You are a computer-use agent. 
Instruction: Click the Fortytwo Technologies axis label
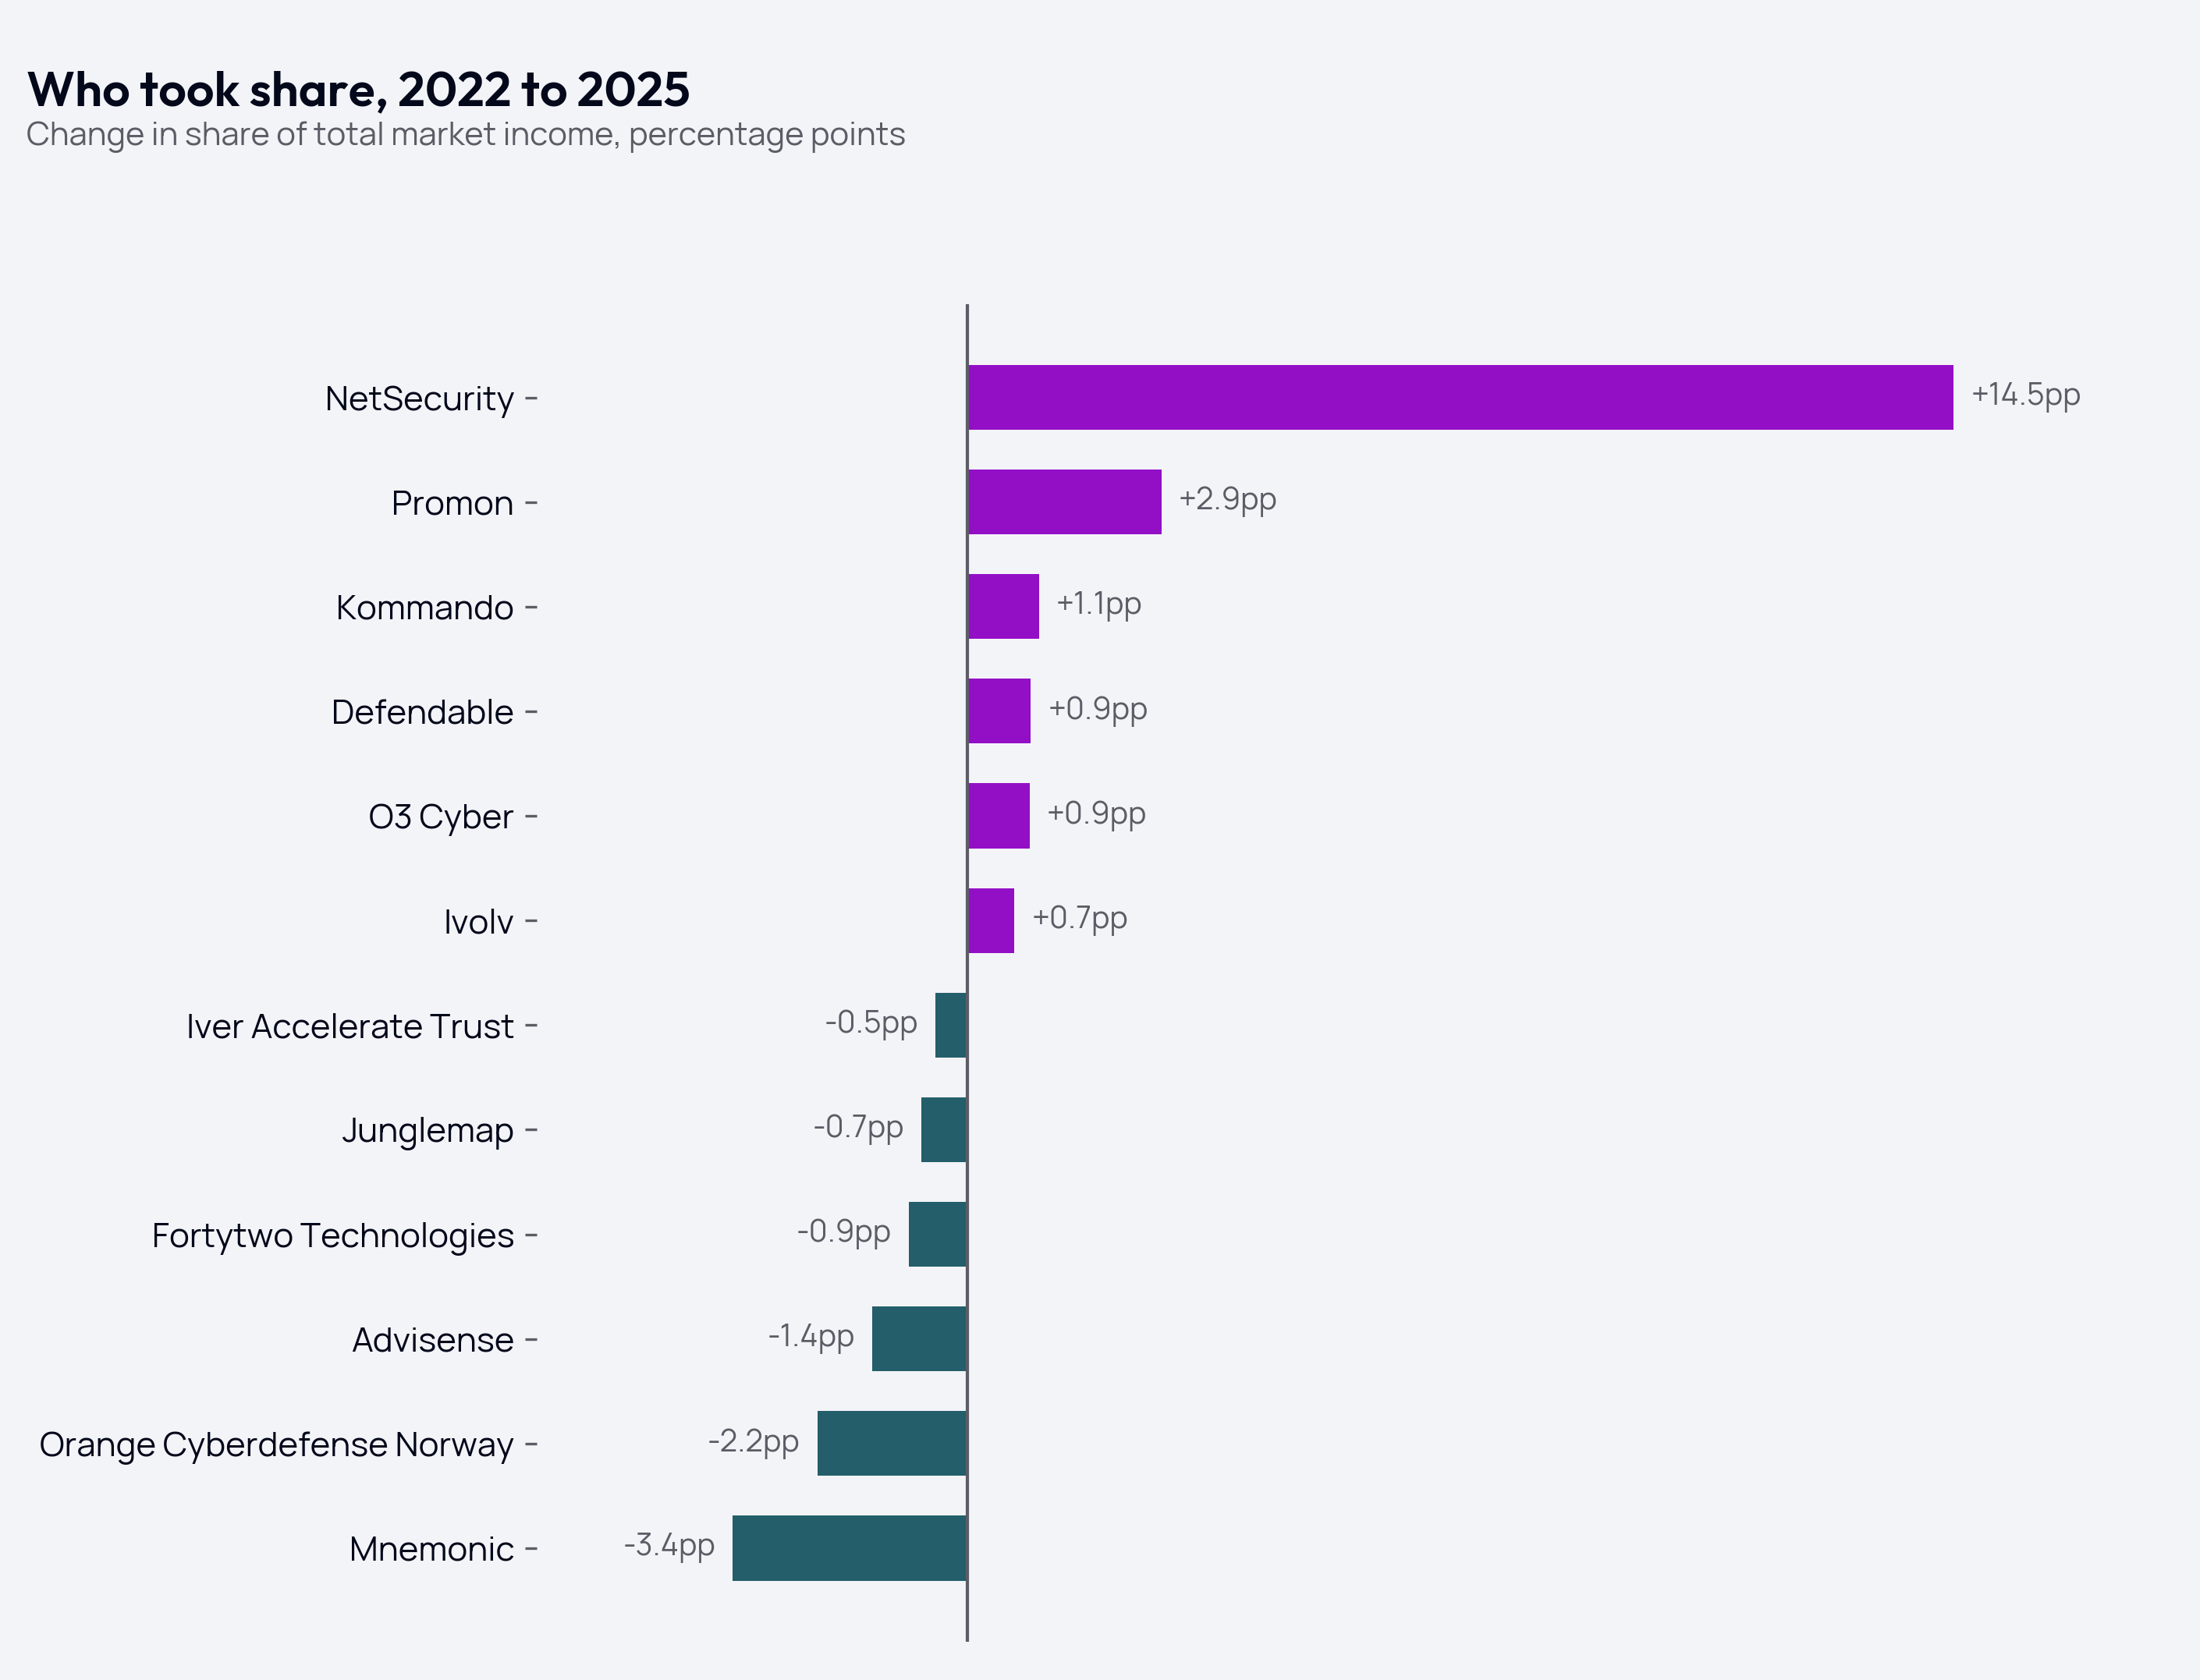coord(333,1235)
